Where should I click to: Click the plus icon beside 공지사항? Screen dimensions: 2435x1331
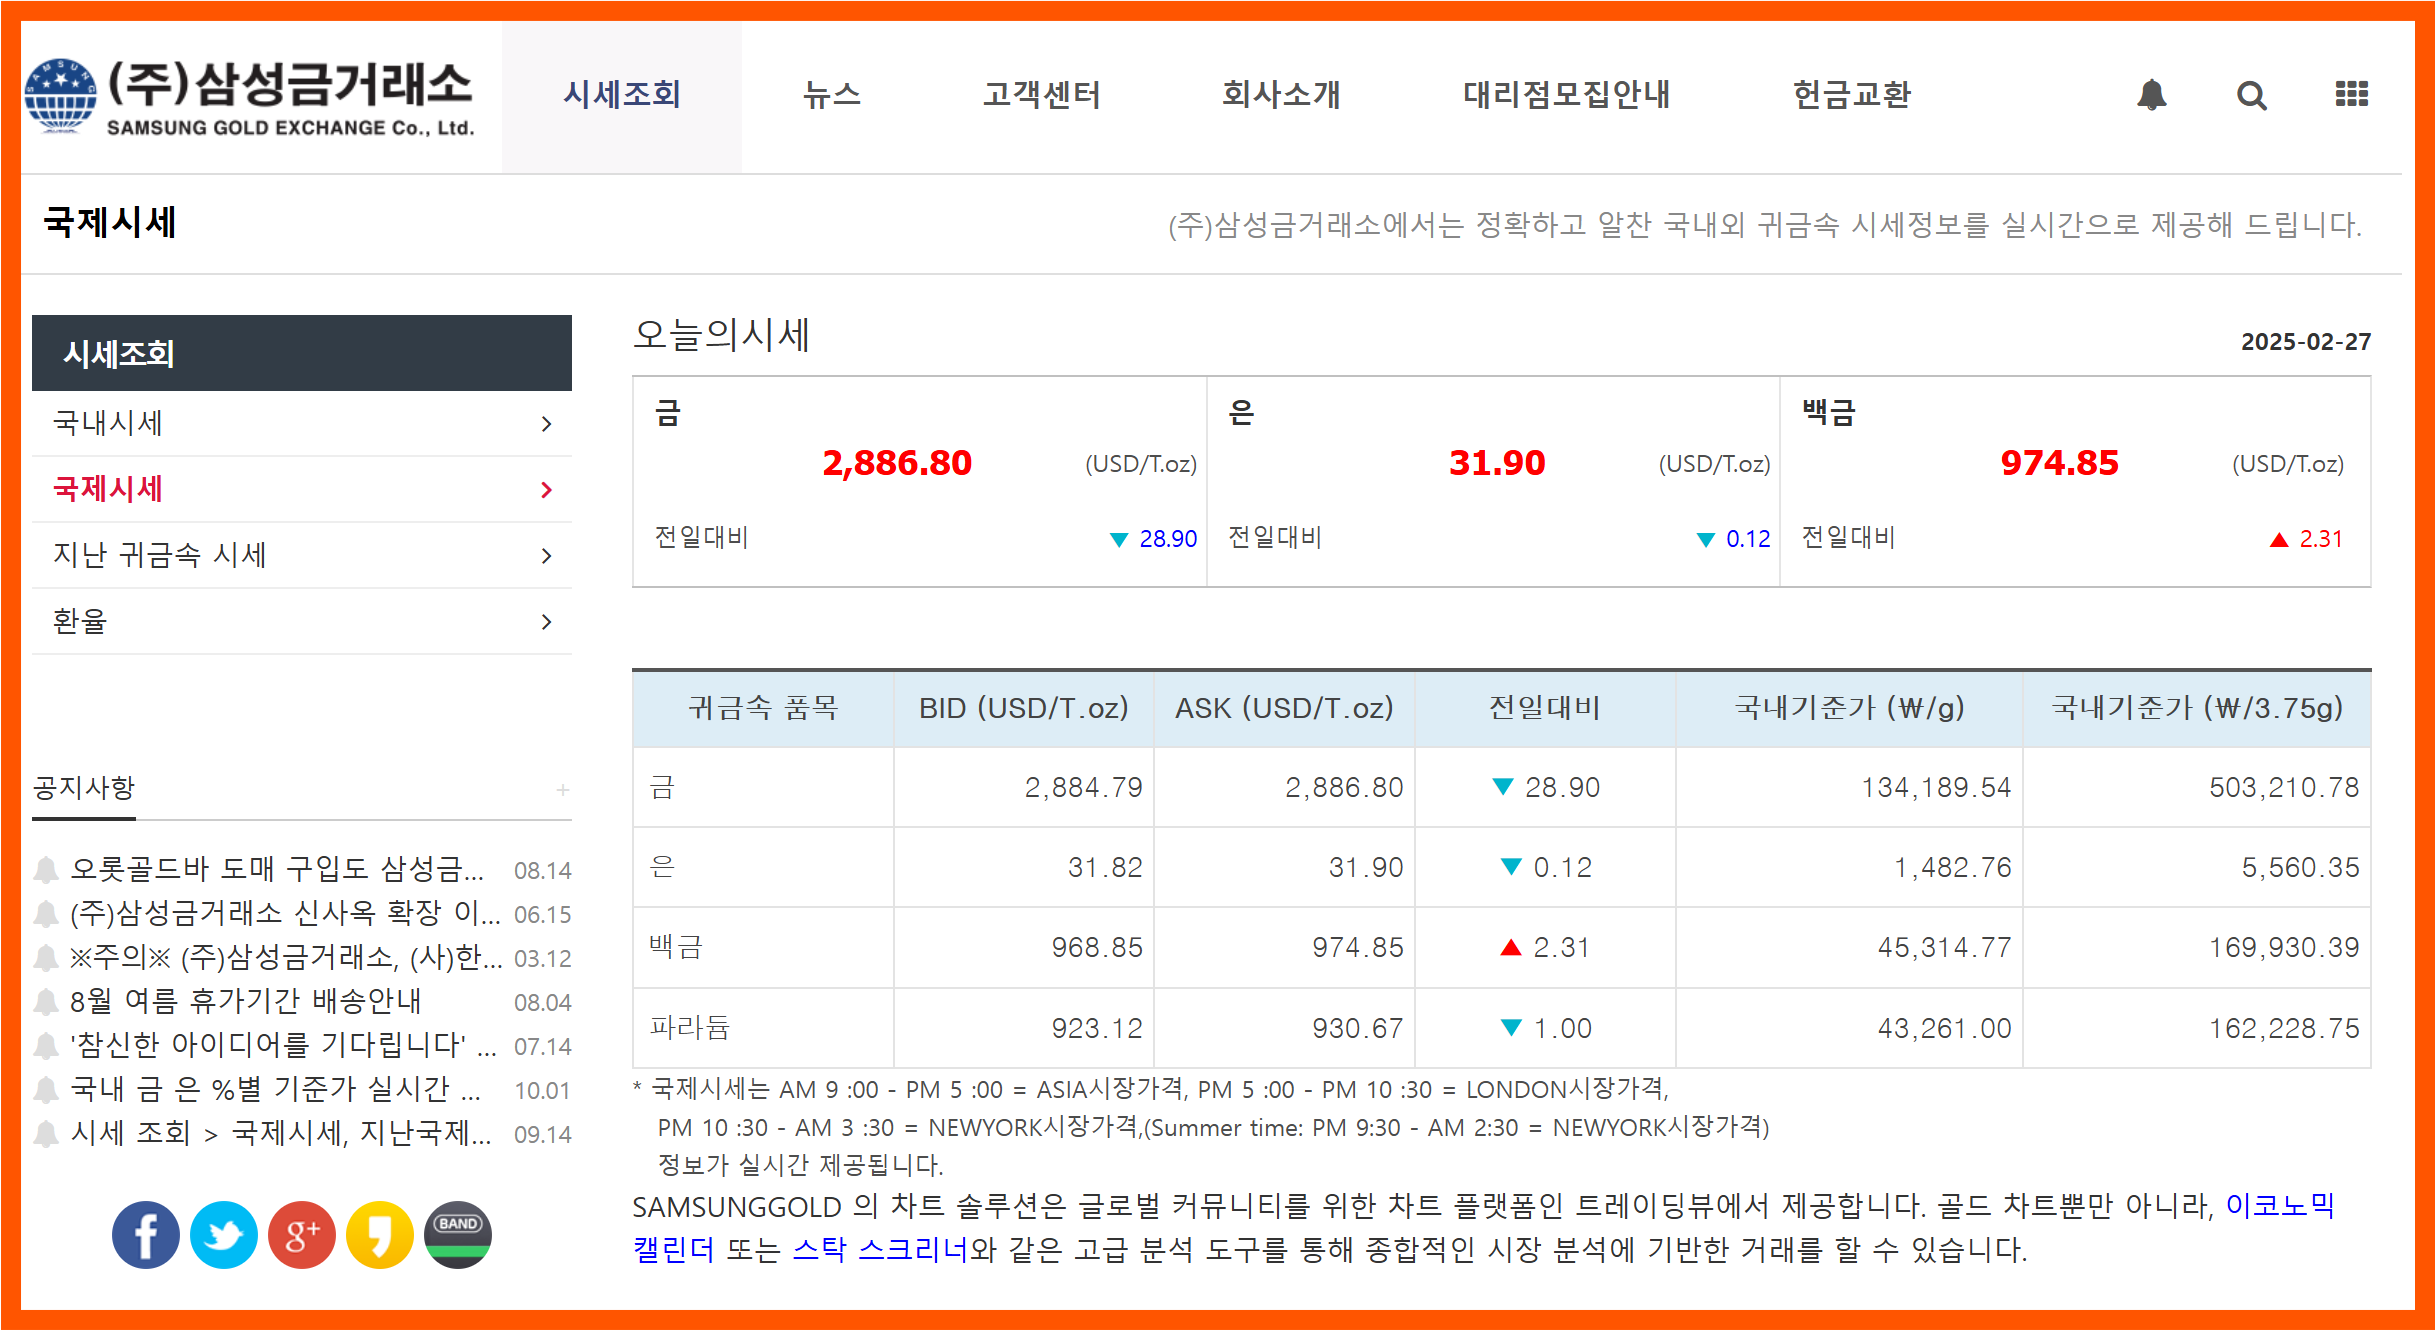click(x=563, y=790)
